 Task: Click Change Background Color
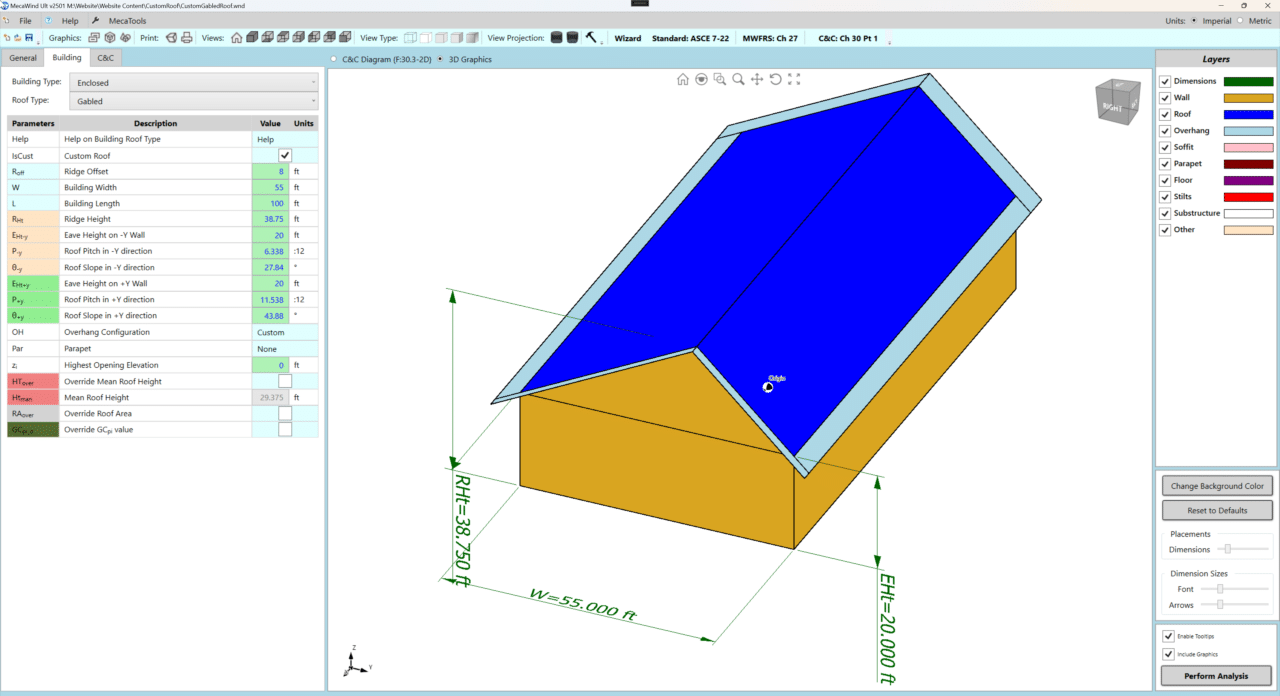pyautogui.click(x=1216, y=486)
